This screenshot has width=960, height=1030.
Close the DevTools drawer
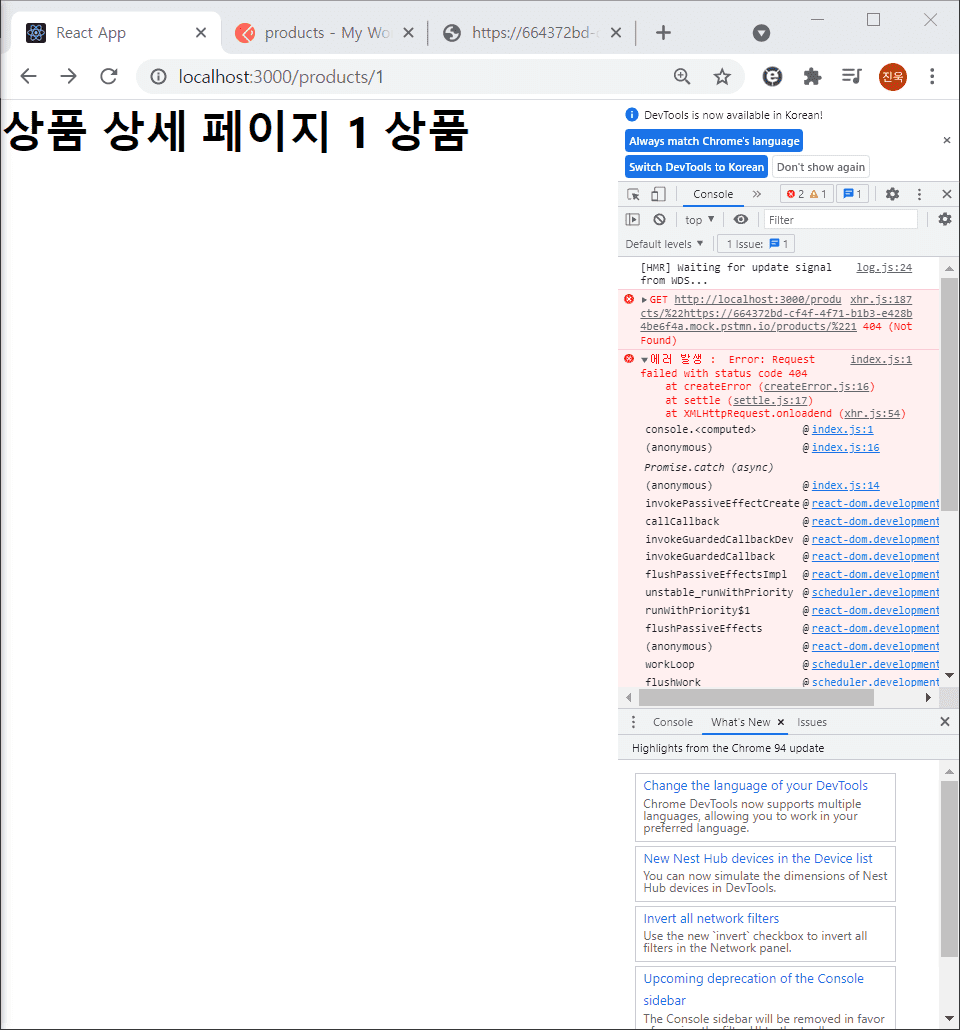point(944,722)
